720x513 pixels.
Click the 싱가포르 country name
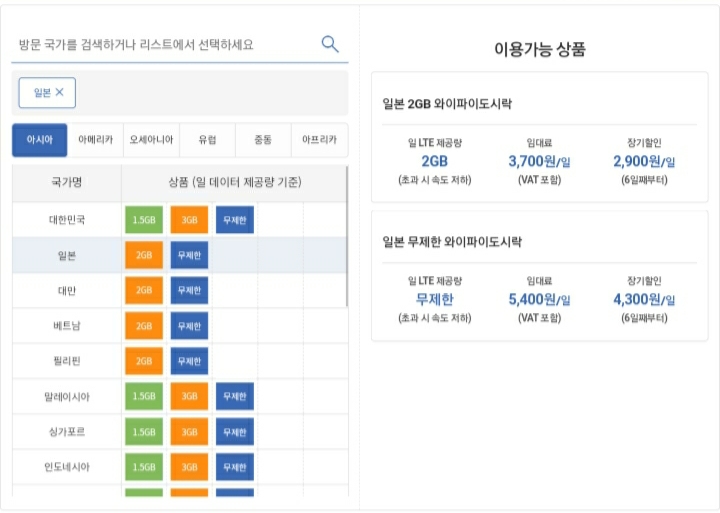tap(67, 432)
